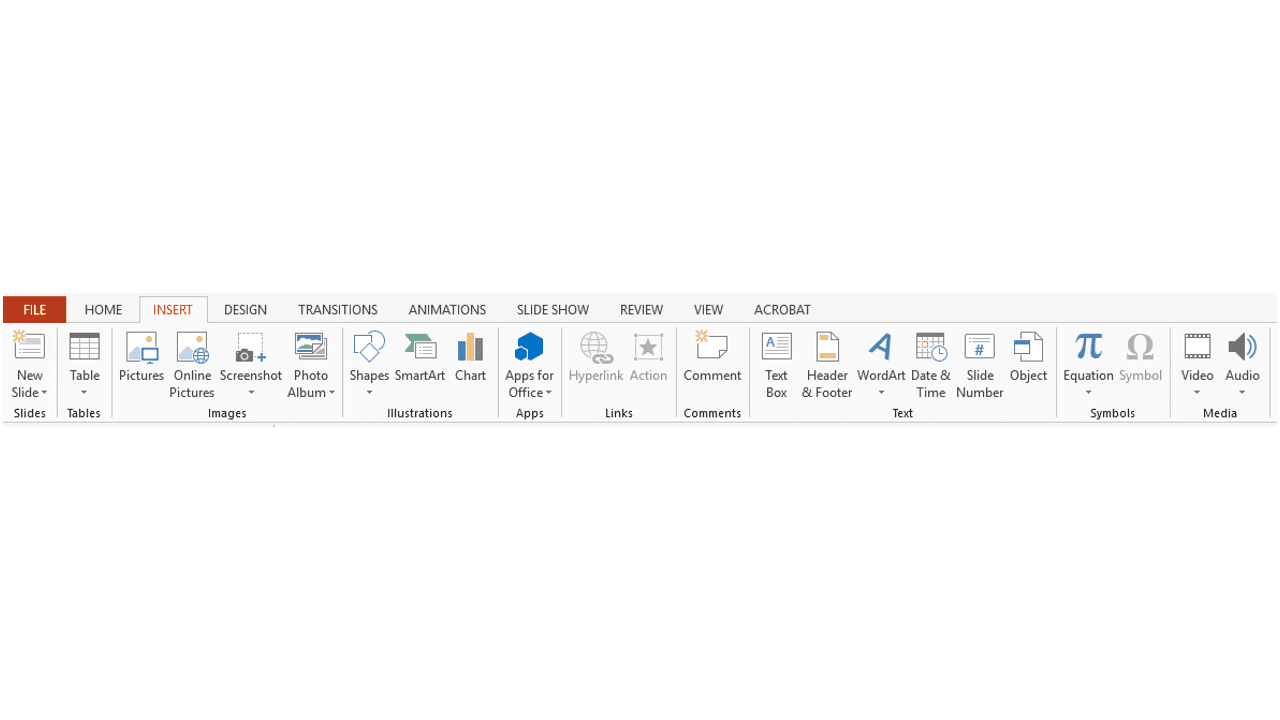Open the SLIDE SHOW ribbon tab
This screenshot has width=1280, height=720.
click(552, 309)
